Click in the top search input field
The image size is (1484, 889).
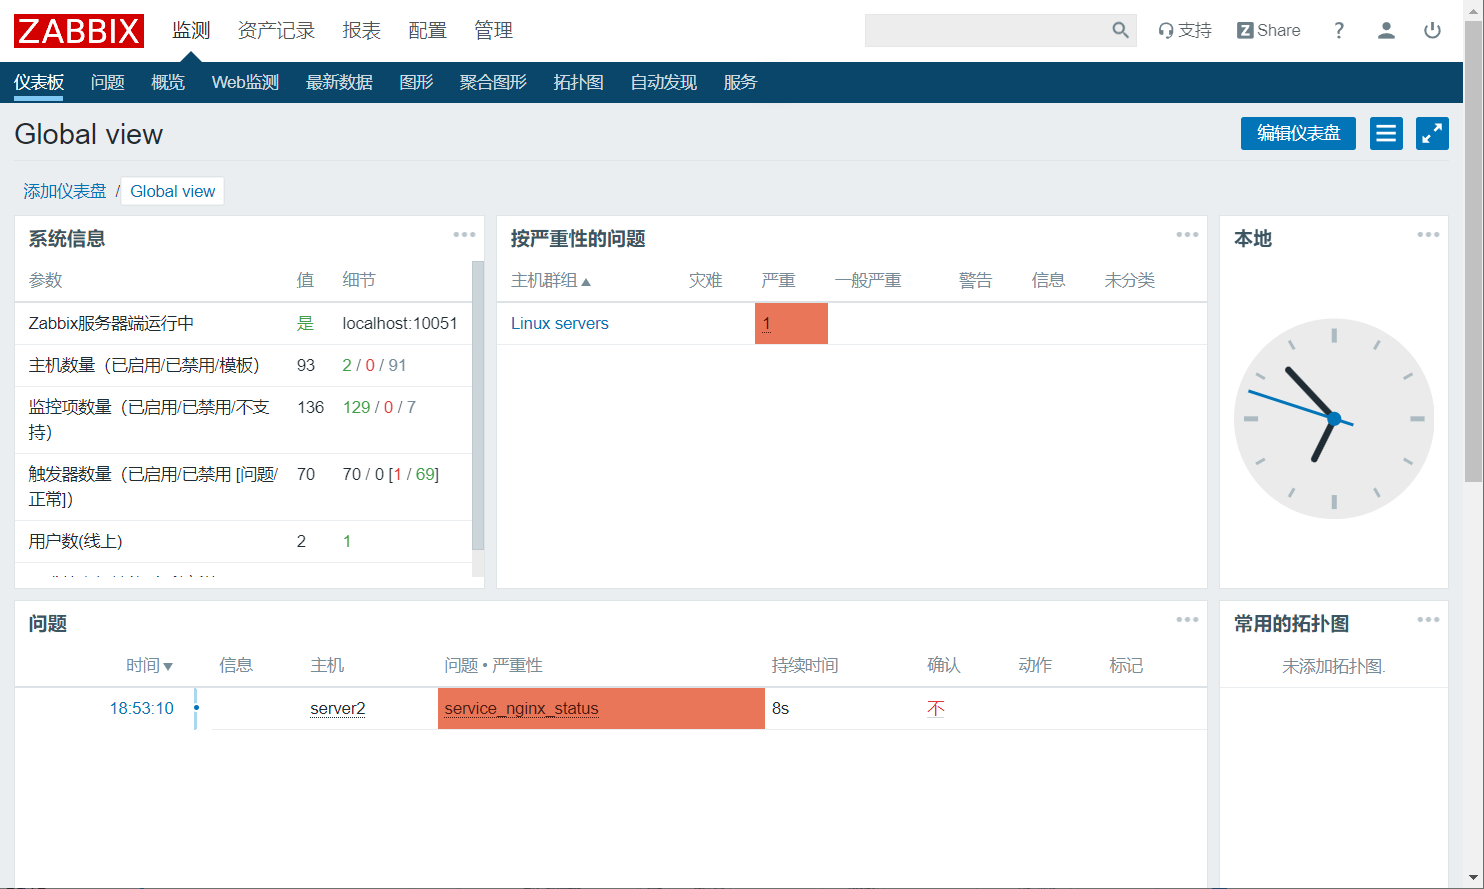point(985,31)
